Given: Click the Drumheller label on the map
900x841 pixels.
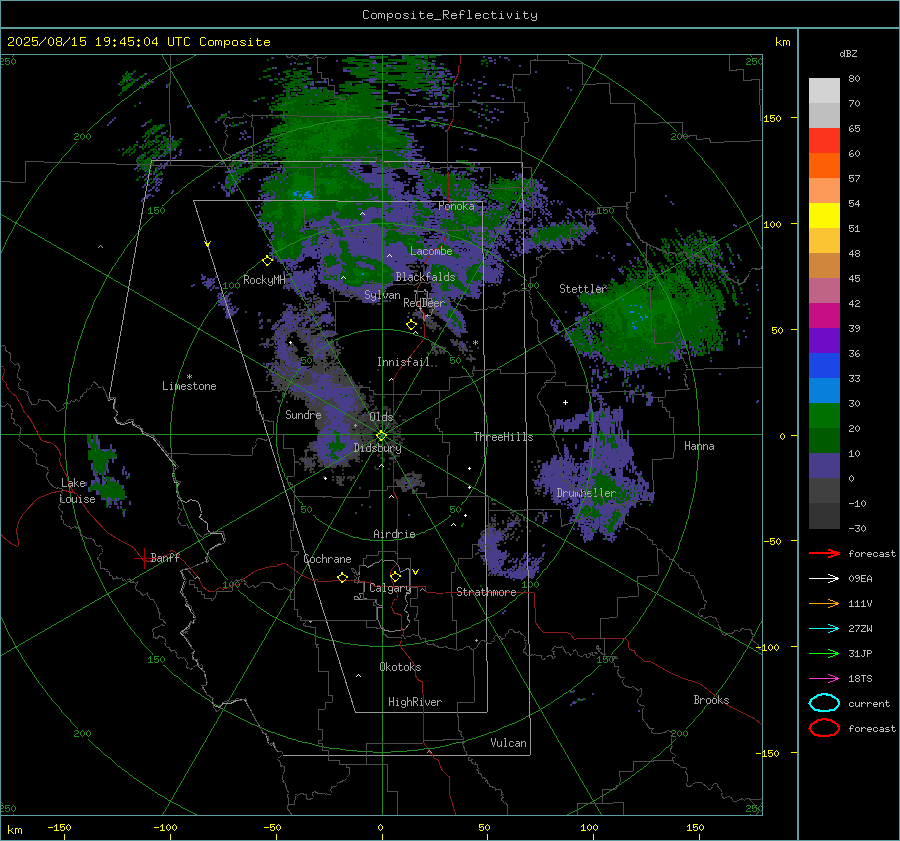Looking at the screenshot, I should pos(586,493).
